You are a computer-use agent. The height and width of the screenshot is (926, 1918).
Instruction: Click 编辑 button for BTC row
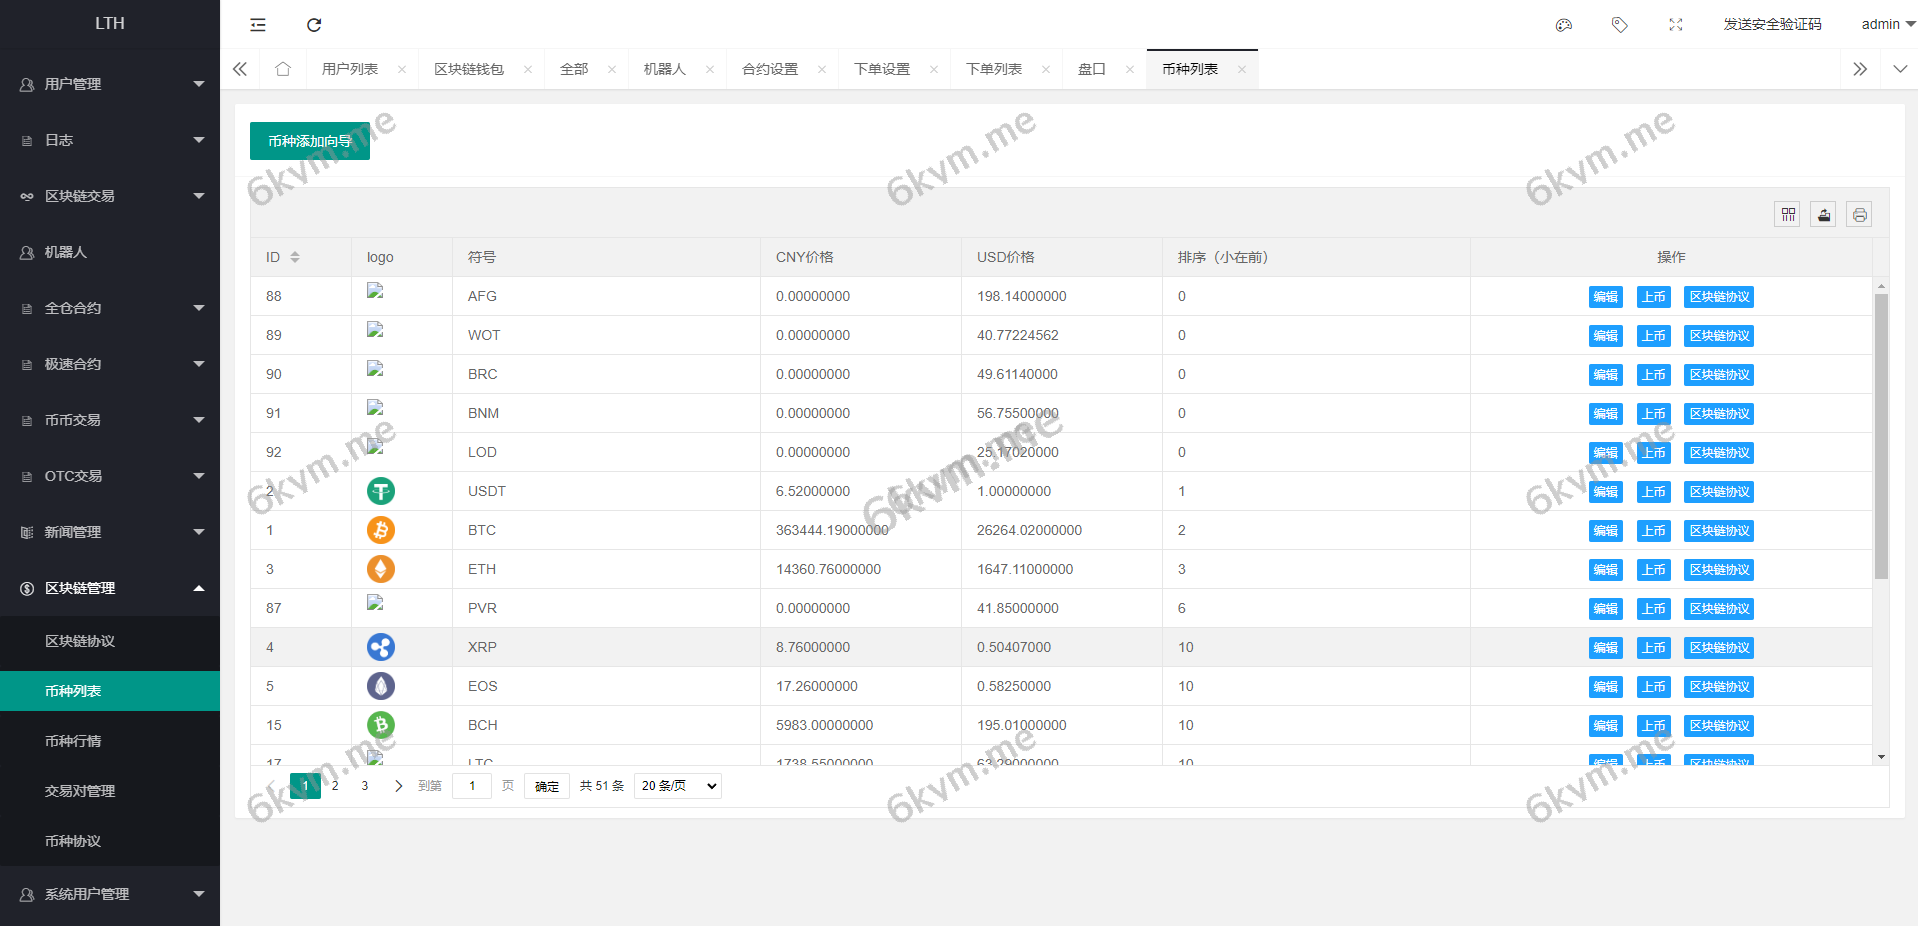pos(1605,531)
